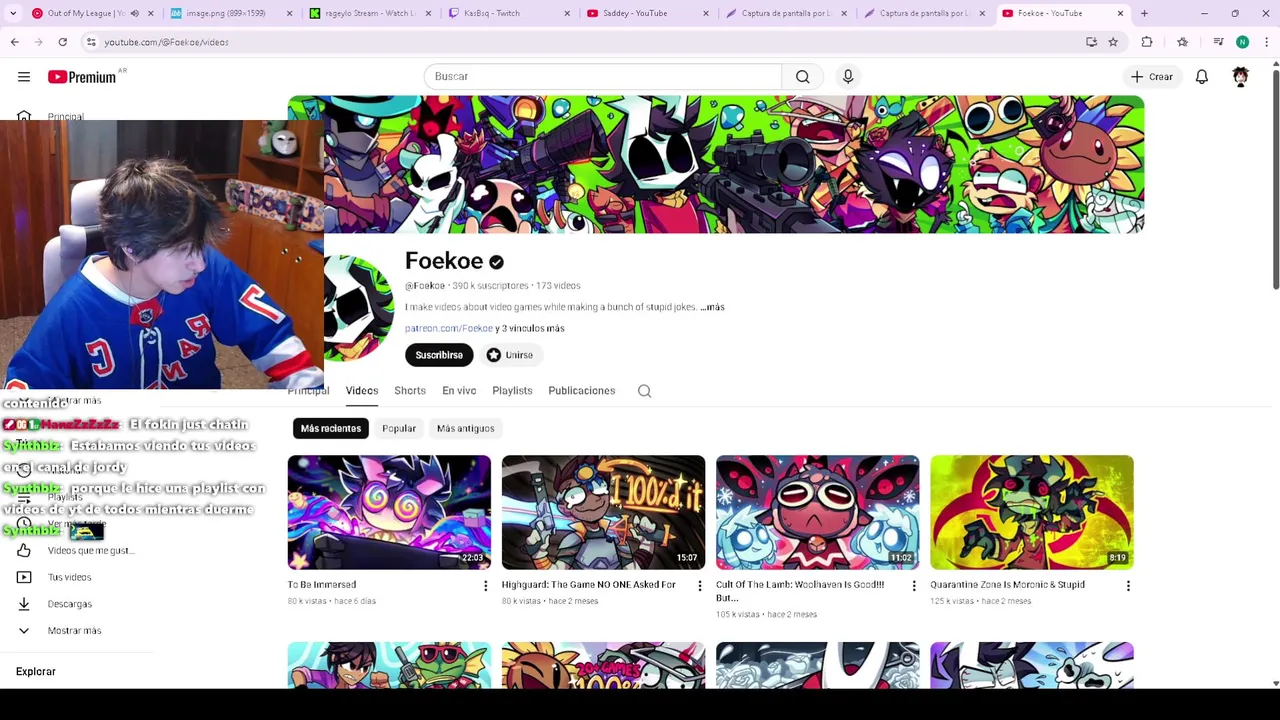Viewport: 1280px width, 720px height.
Task: Select the Popular filter chip
Action: point(399,428)
